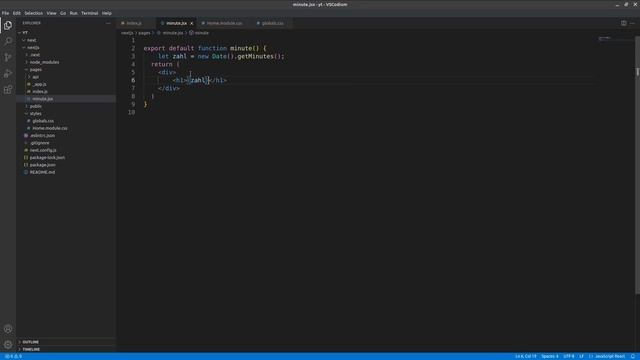The height and width of the screenshot is (360, 640).
Task: Open editor More Actions ellipsis
Action: tap(632, 23)
